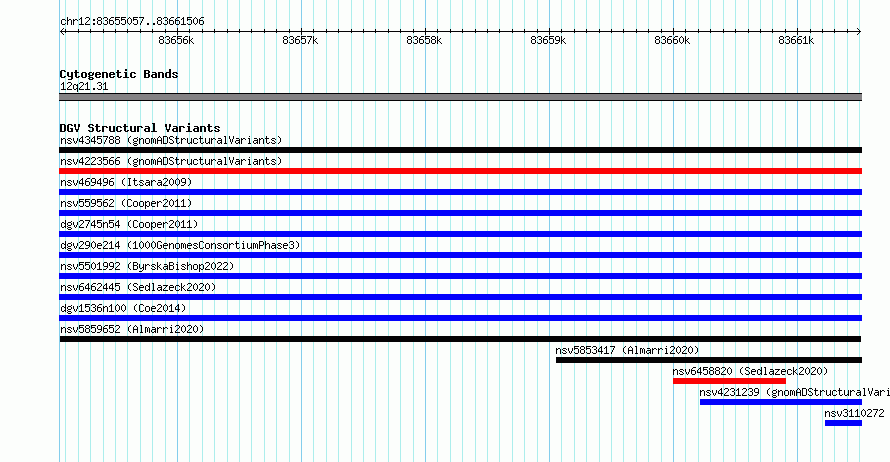Click the Cytogenetic Bands track title
The image size is (890, 462).
[119, 74]
